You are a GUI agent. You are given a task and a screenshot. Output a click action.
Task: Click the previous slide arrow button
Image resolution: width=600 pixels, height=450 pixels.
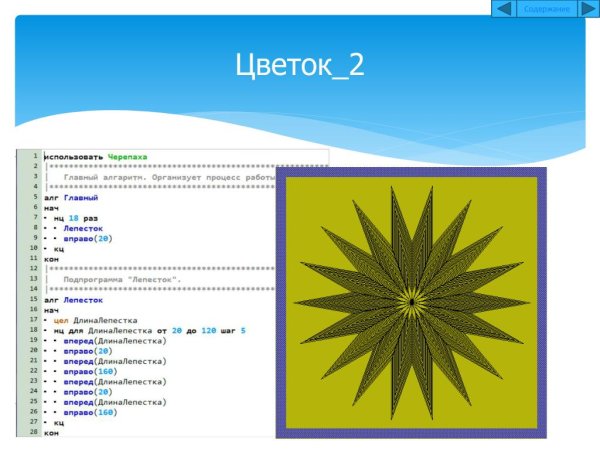(505, 9)
